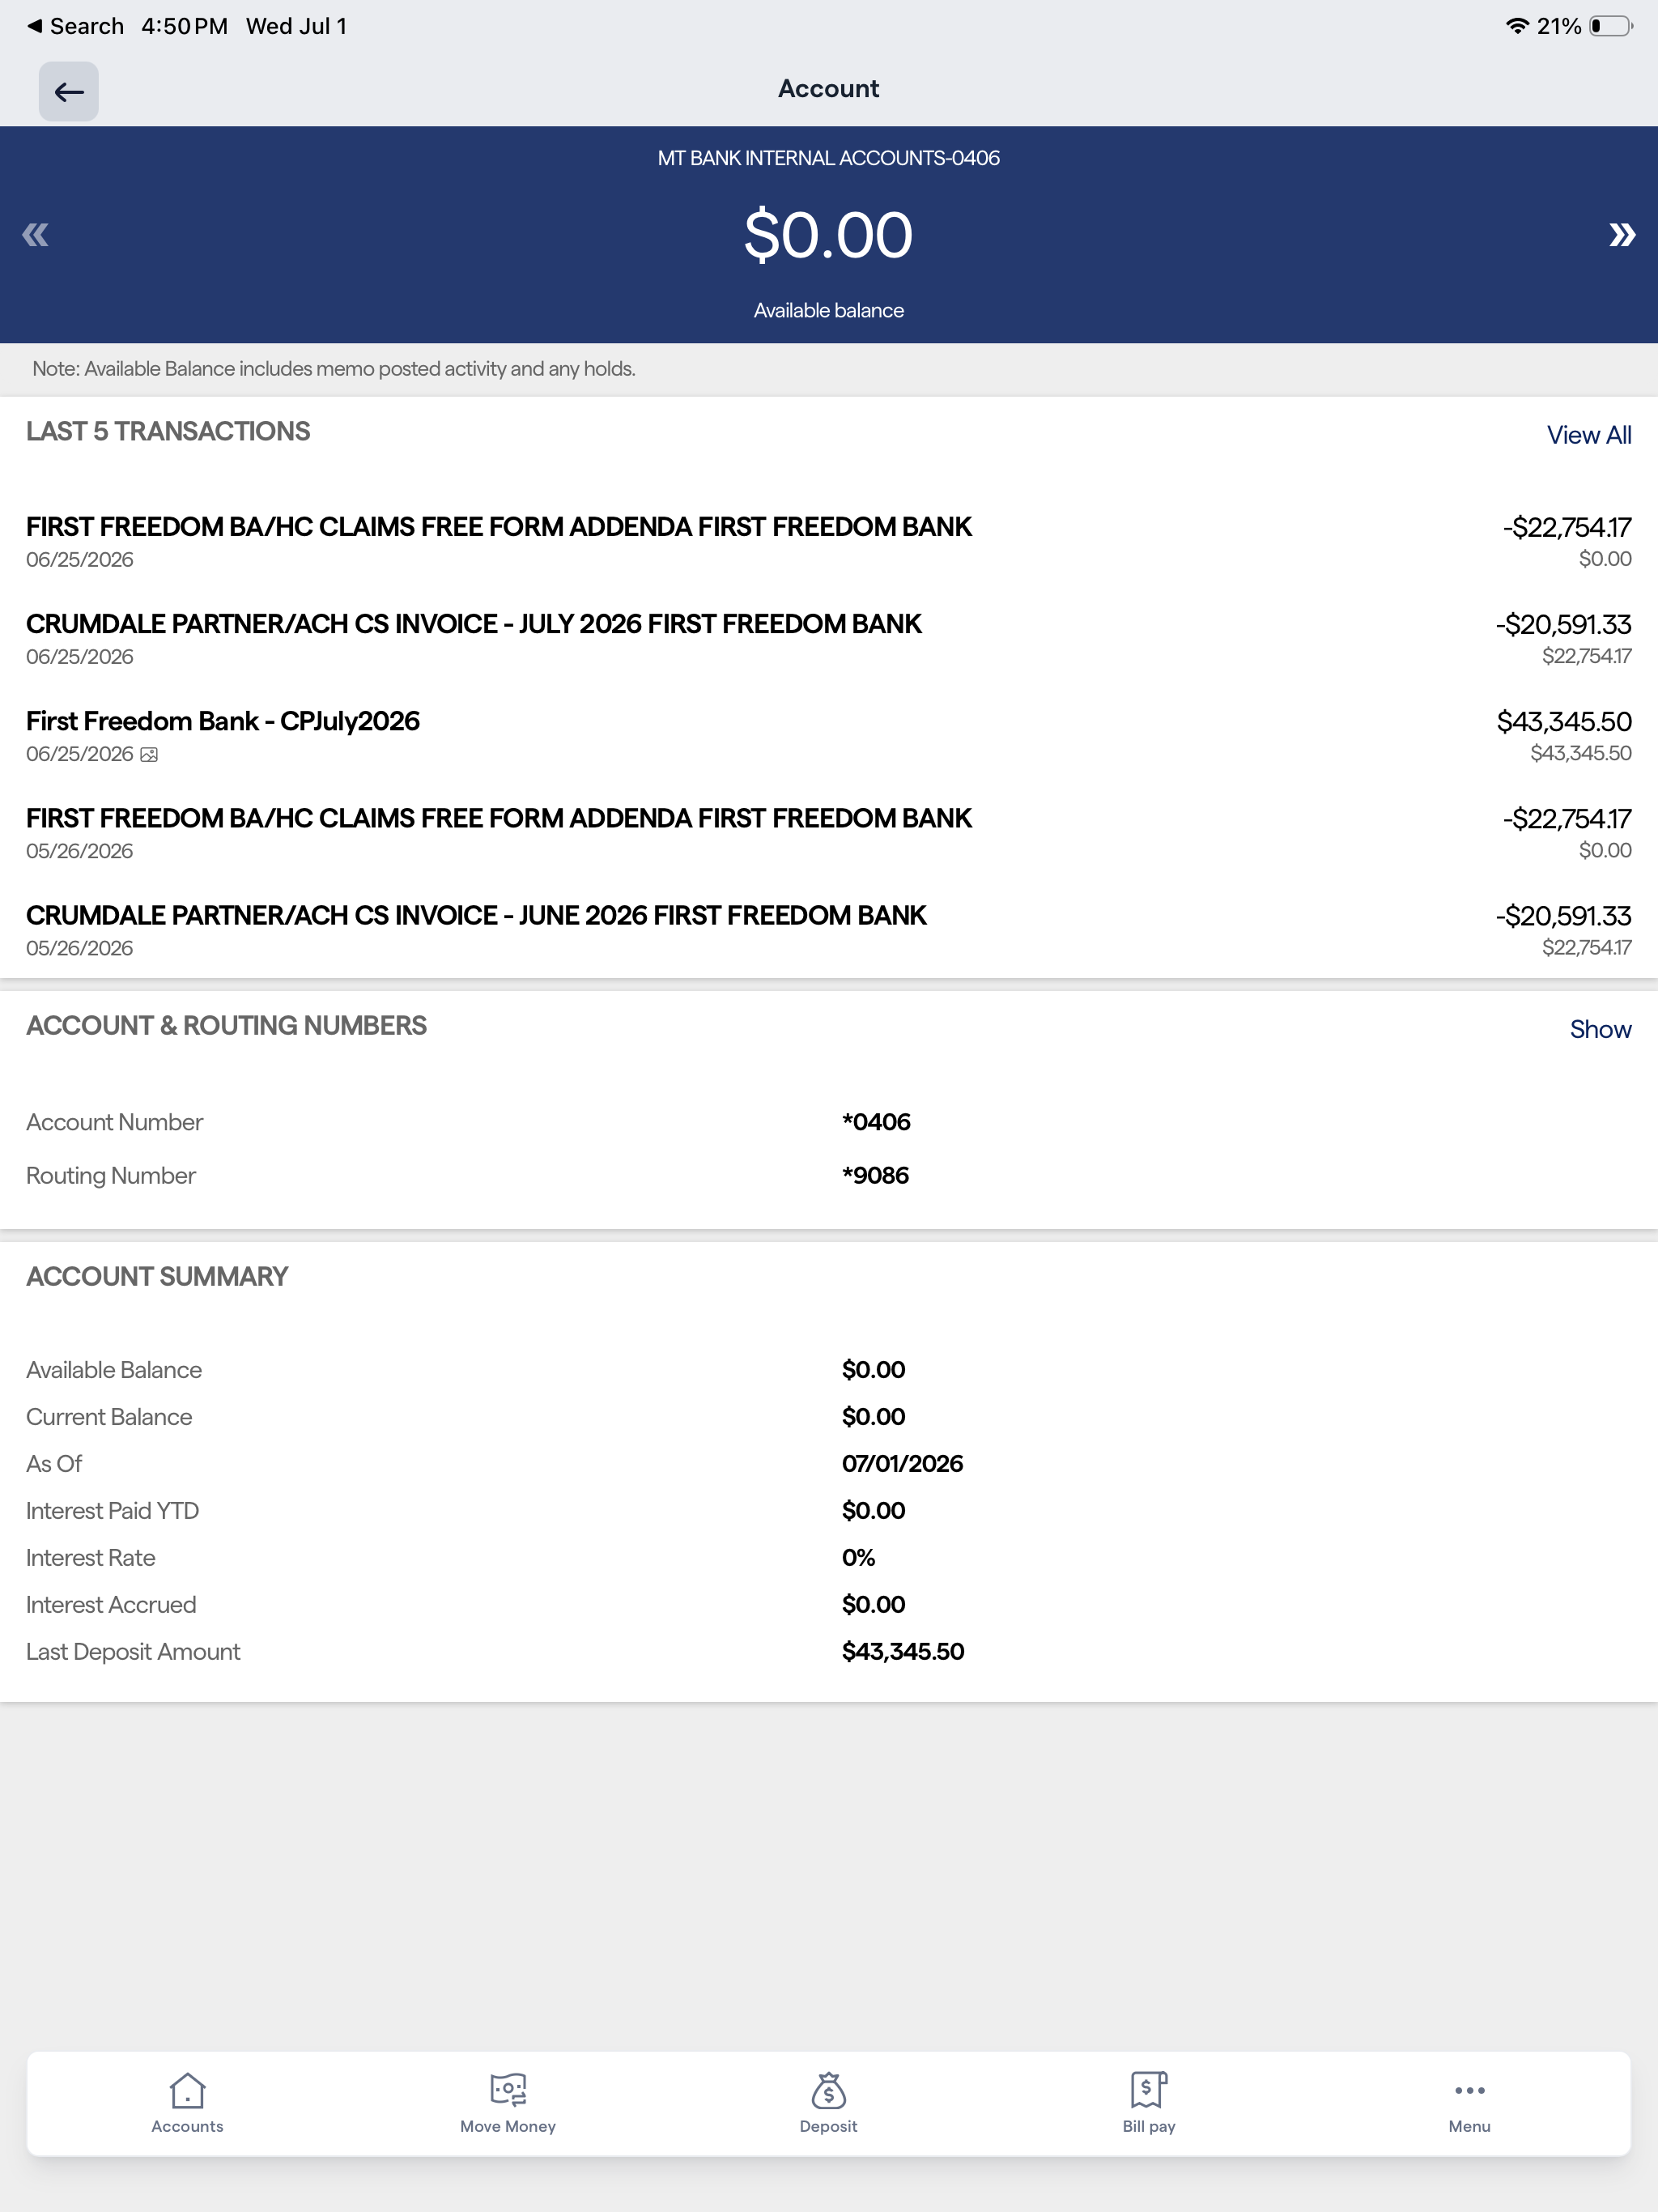Tap the large $0.00 available balance
1658x2212 pixels.
tap(828, 235)
